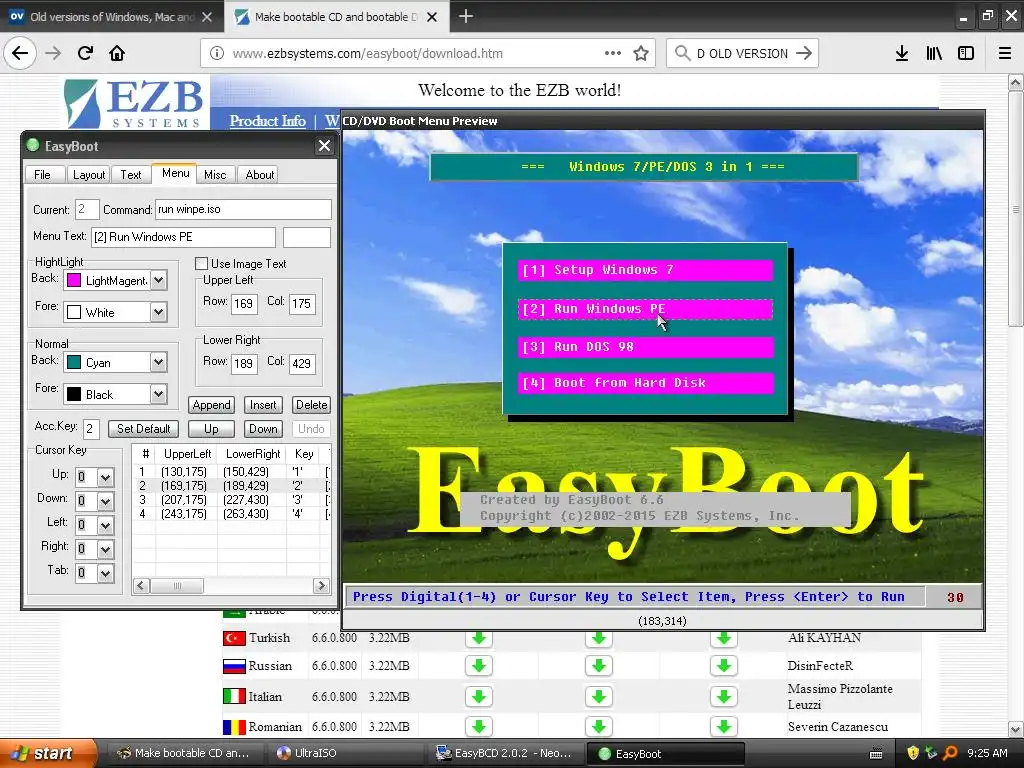
Task: Click last green download arrow in Russian row
Action: (724, 665)
